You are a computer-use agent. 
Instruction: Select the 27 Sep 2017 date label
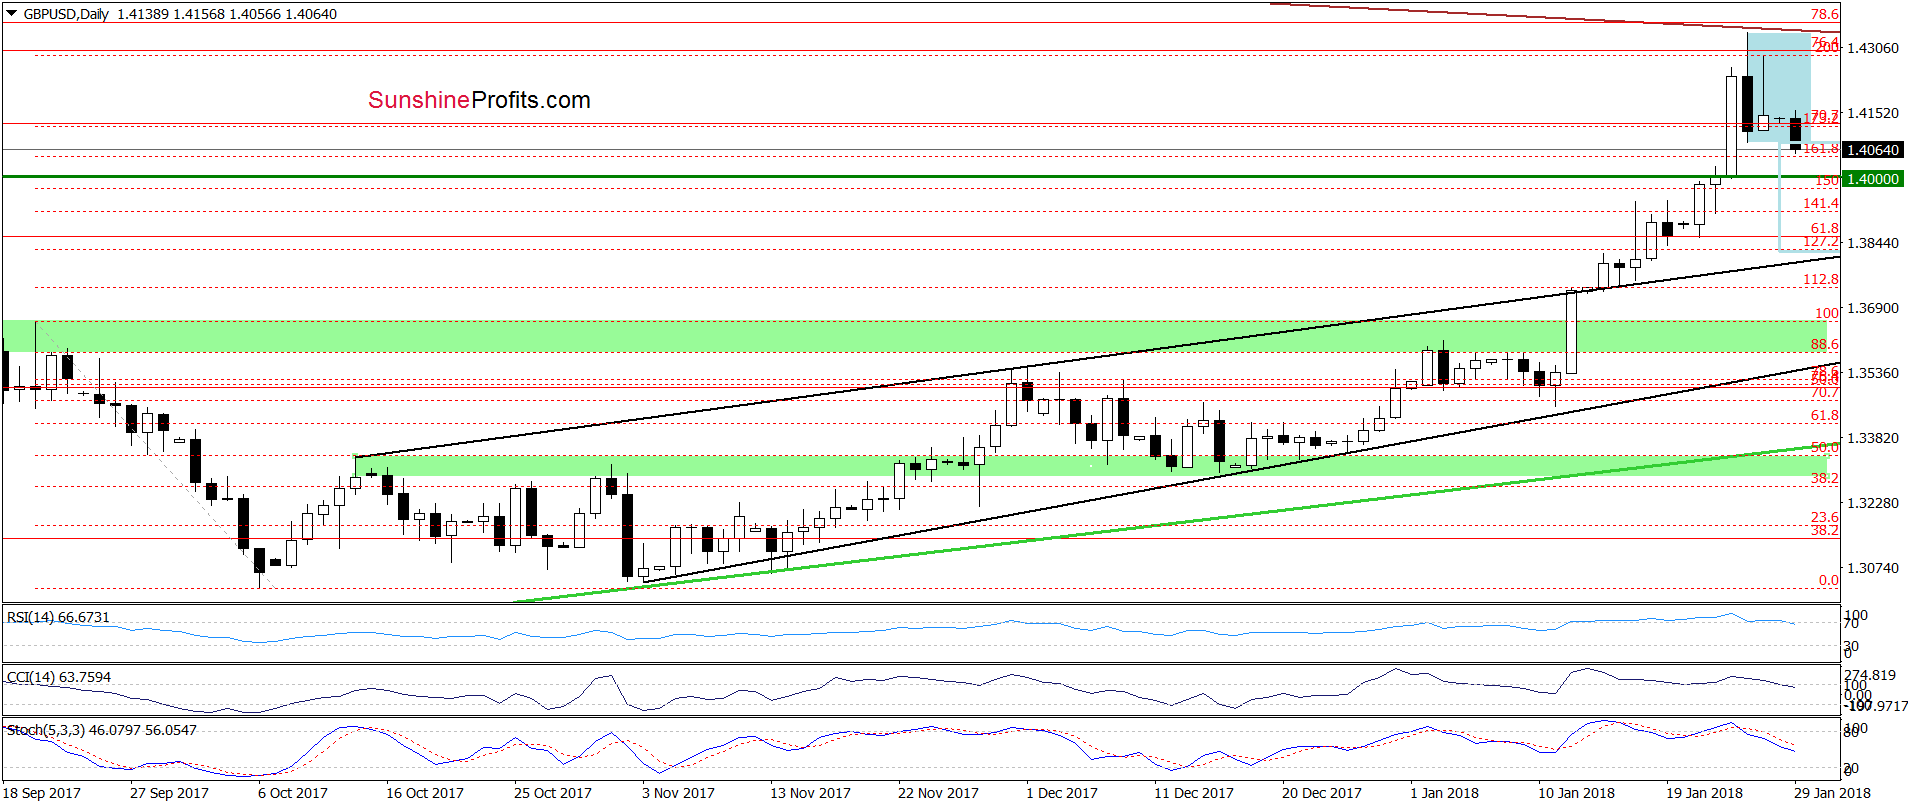[169, 793]
